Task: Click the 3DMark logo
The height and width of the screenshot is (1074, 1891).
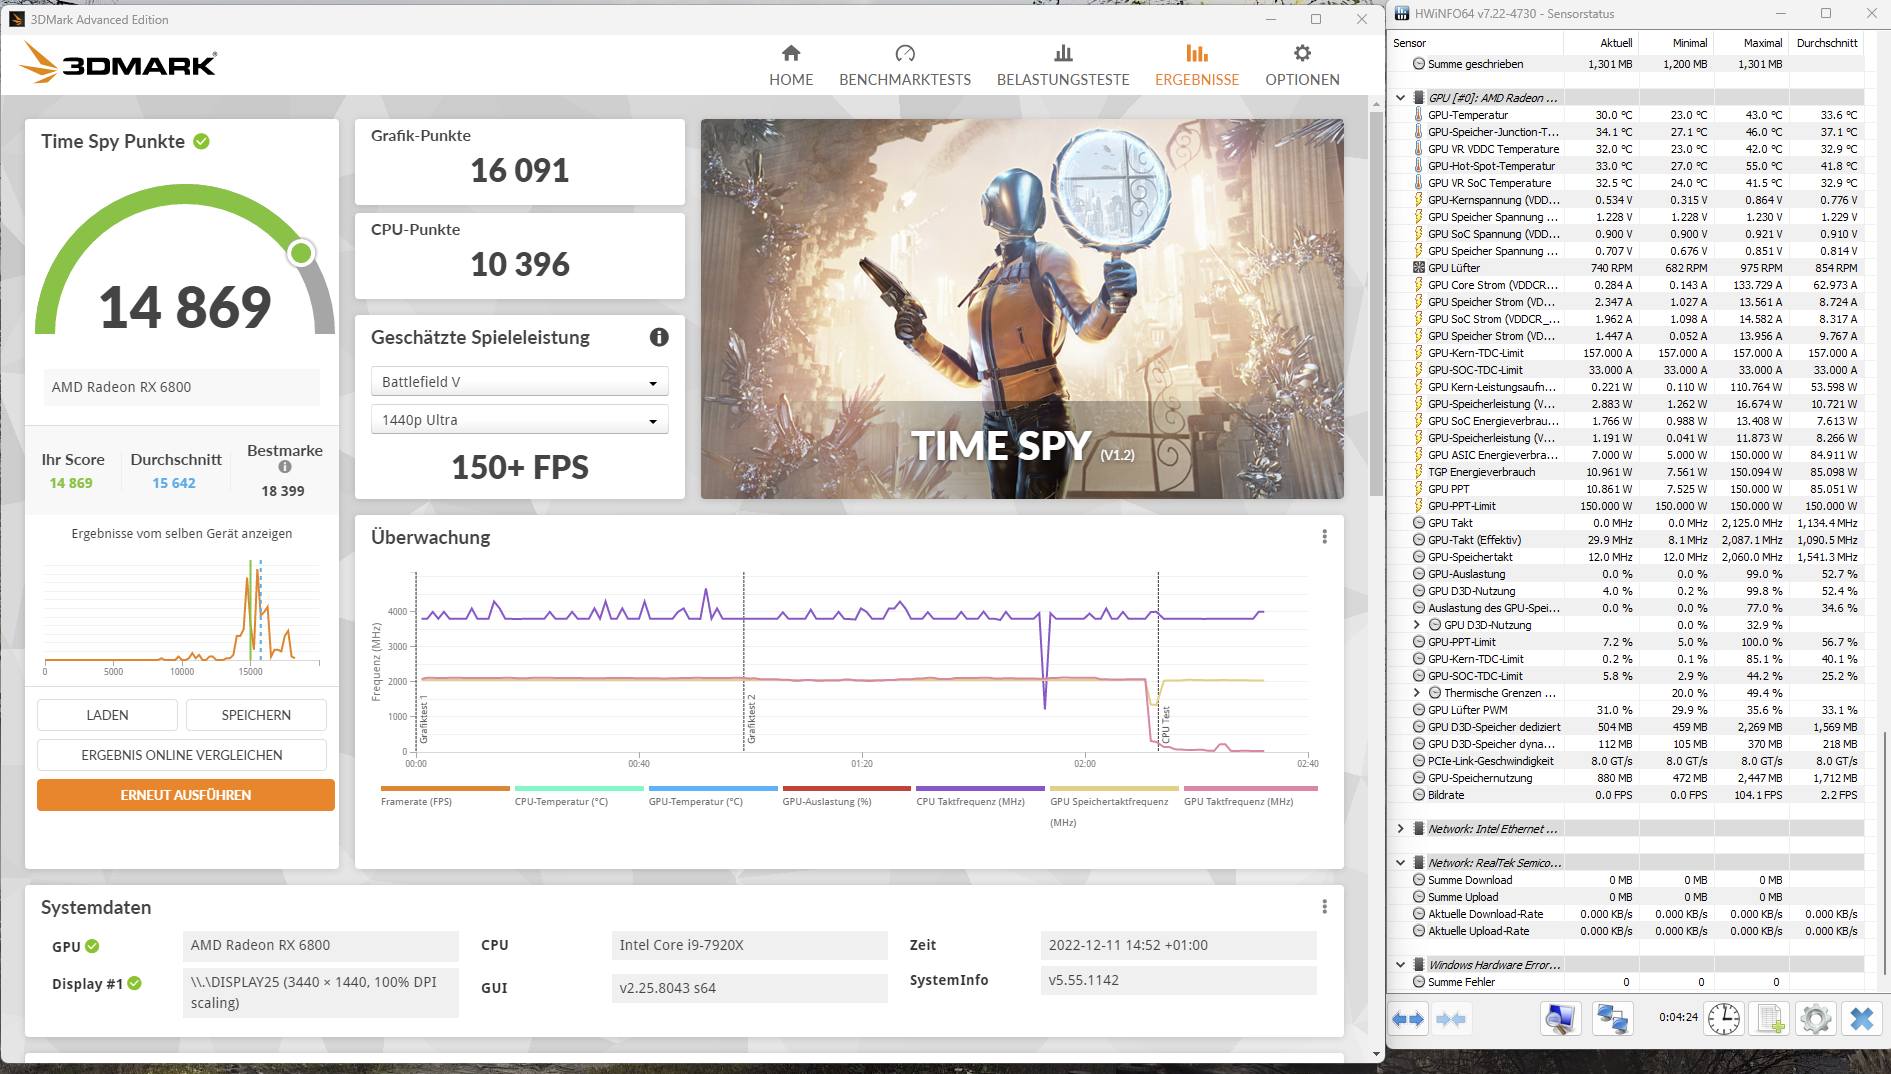Action: 119,64
